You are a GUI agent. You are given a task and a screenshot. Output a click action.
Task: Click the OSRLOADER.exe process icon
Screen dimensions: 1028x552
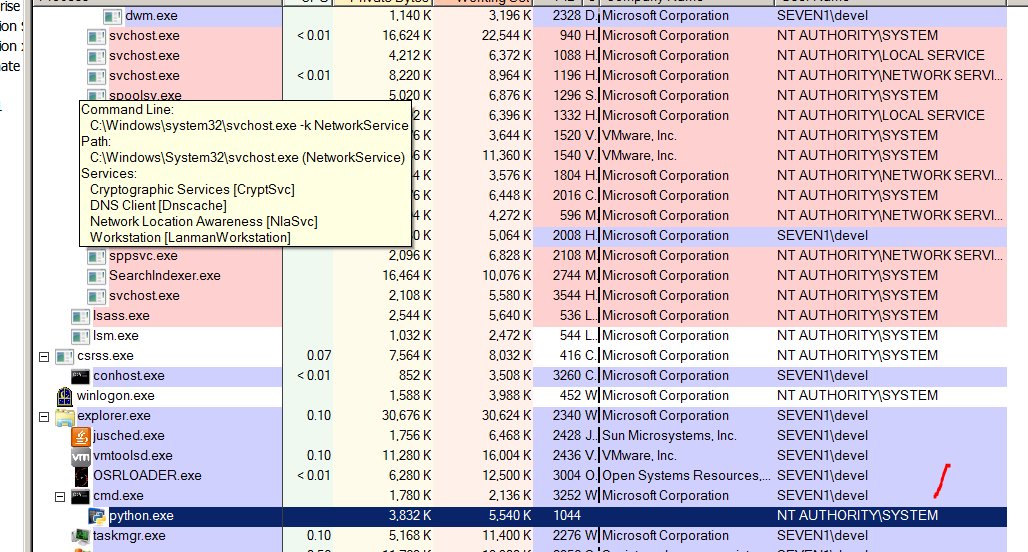81,476
